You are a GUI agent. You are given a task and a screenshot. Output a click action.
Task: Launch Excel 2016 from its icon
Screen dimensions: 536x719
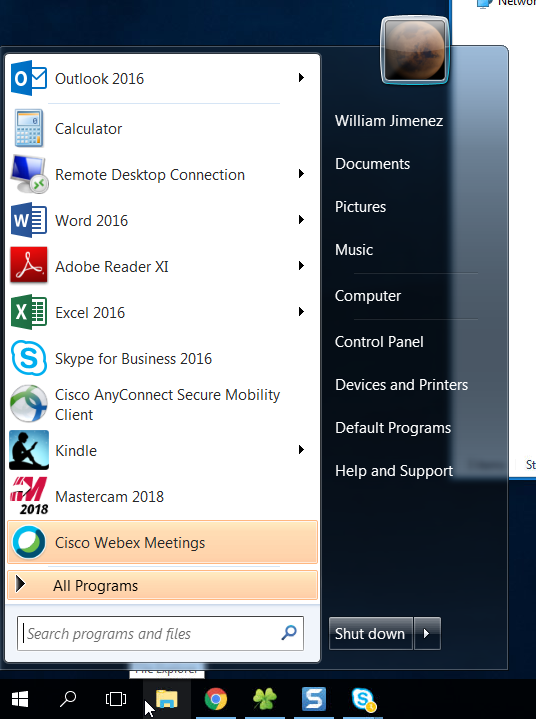[28, 312]
